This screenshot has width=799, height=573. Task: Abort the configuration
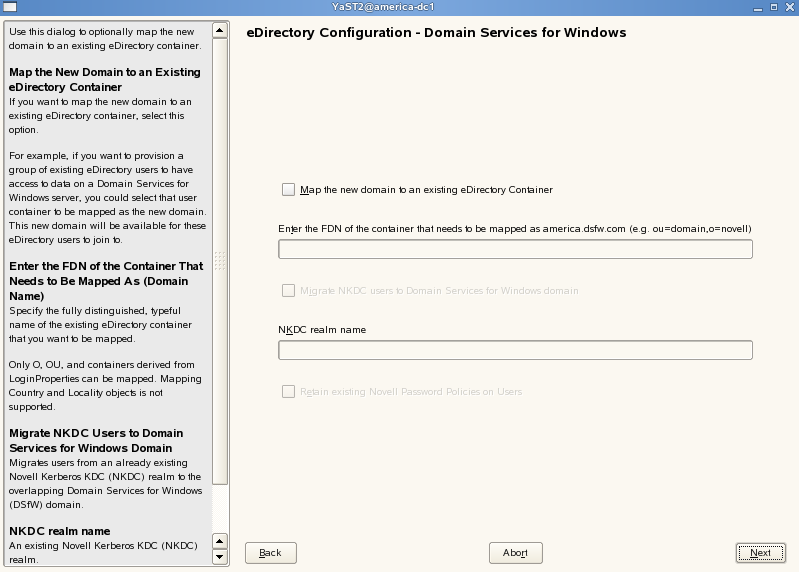516,553
